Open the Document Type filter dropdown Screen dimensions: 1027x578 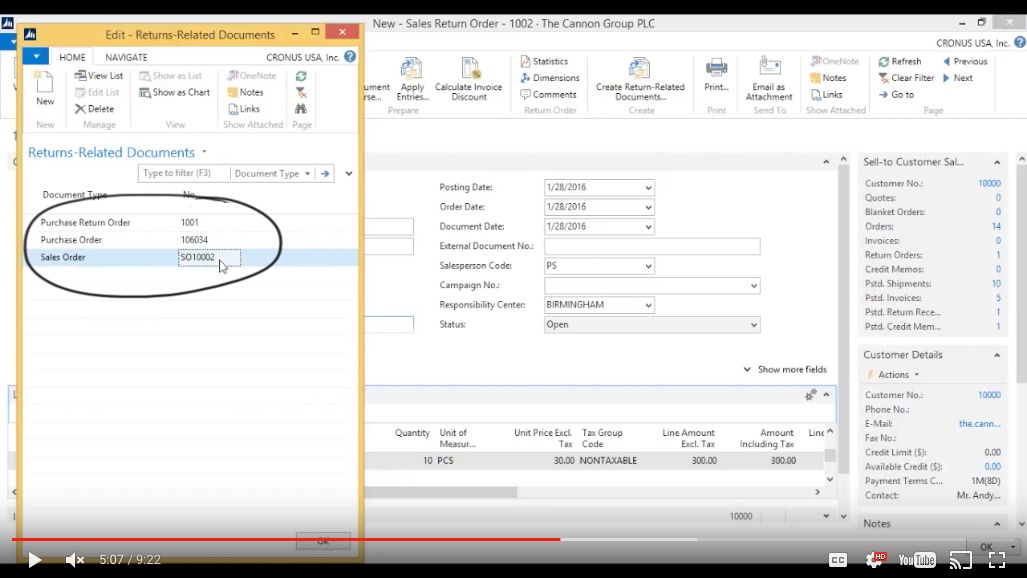point(307,173)
